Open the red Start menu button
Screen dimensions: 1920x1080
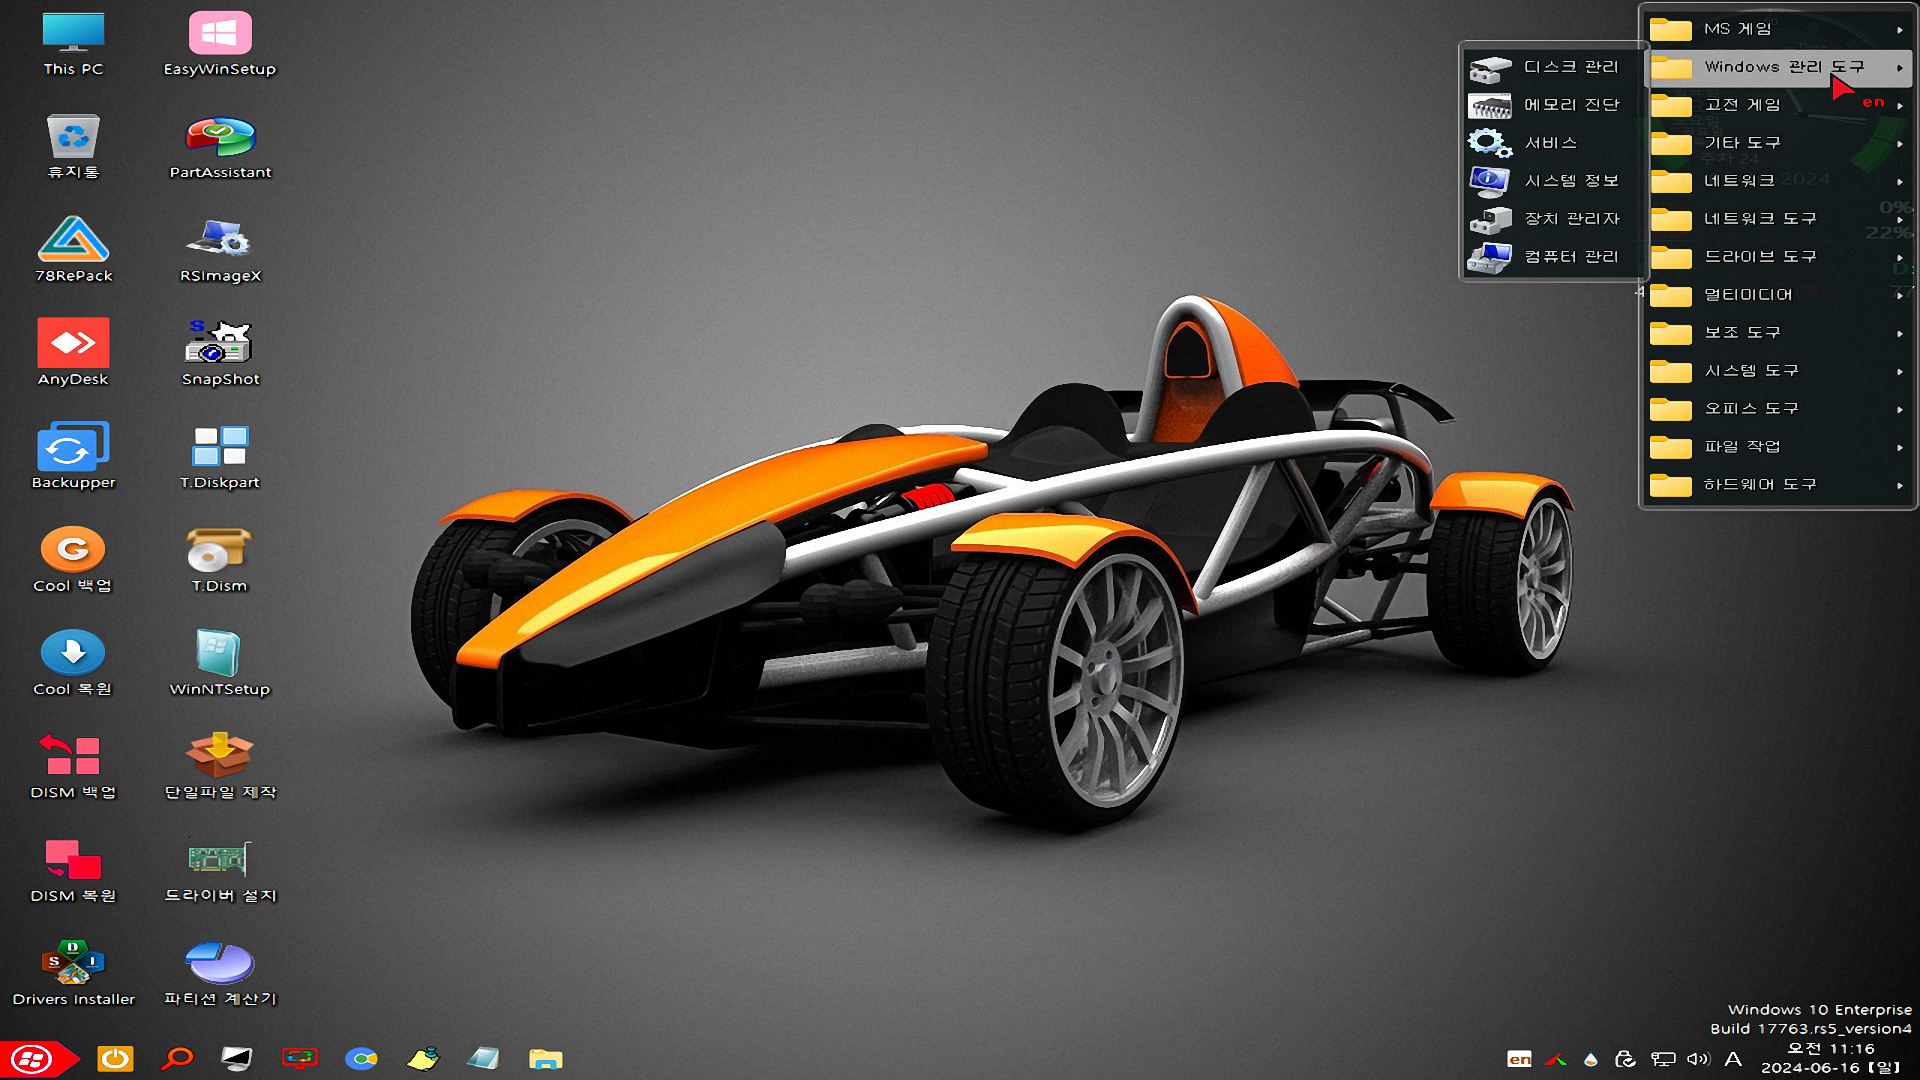(x=38, y=1059)
